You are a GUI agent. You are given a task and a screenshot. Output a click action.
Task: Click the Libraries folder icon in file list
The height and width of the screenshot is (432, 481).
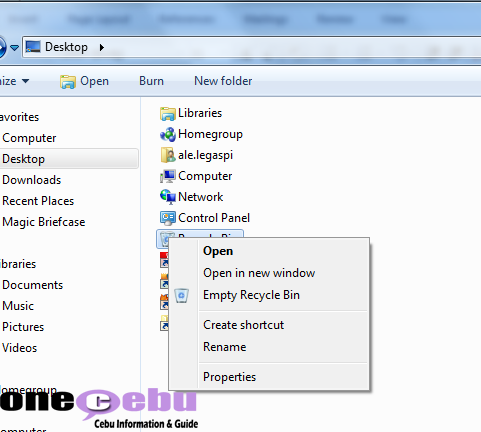pyautogui.click(x=167, y=113)
